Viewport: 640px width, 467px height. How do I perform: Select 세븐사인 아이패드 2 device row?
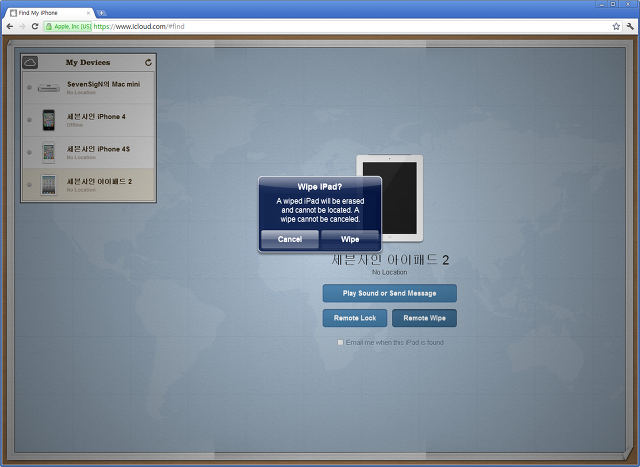(x=89, y=185)
